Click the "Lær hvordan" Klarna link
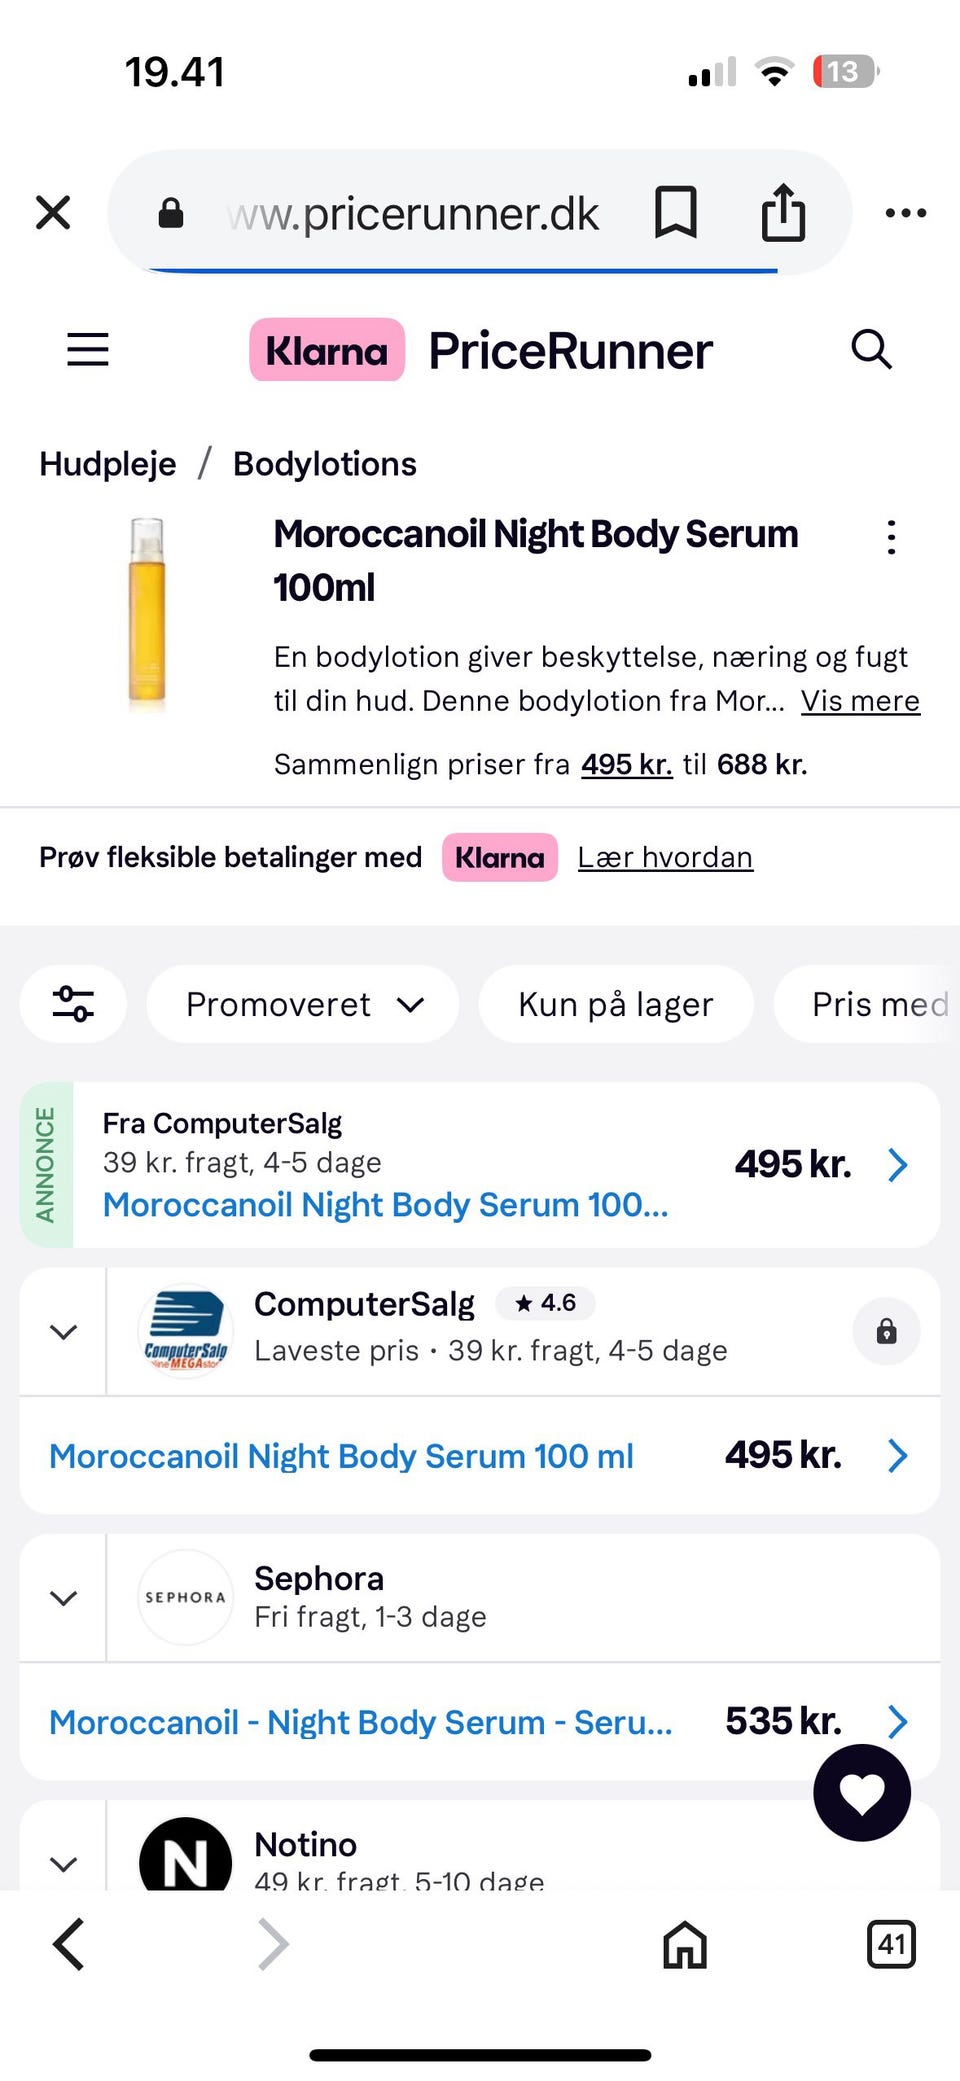 click(665, 857)
